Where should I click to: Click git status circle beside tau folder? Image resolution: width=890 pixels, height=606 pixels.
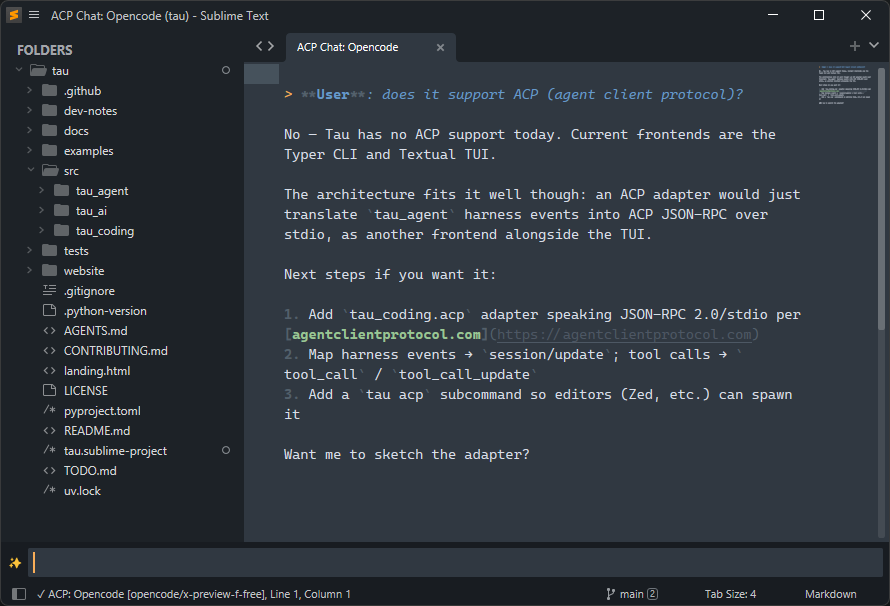pyautogui.click(x=226, y=70)
